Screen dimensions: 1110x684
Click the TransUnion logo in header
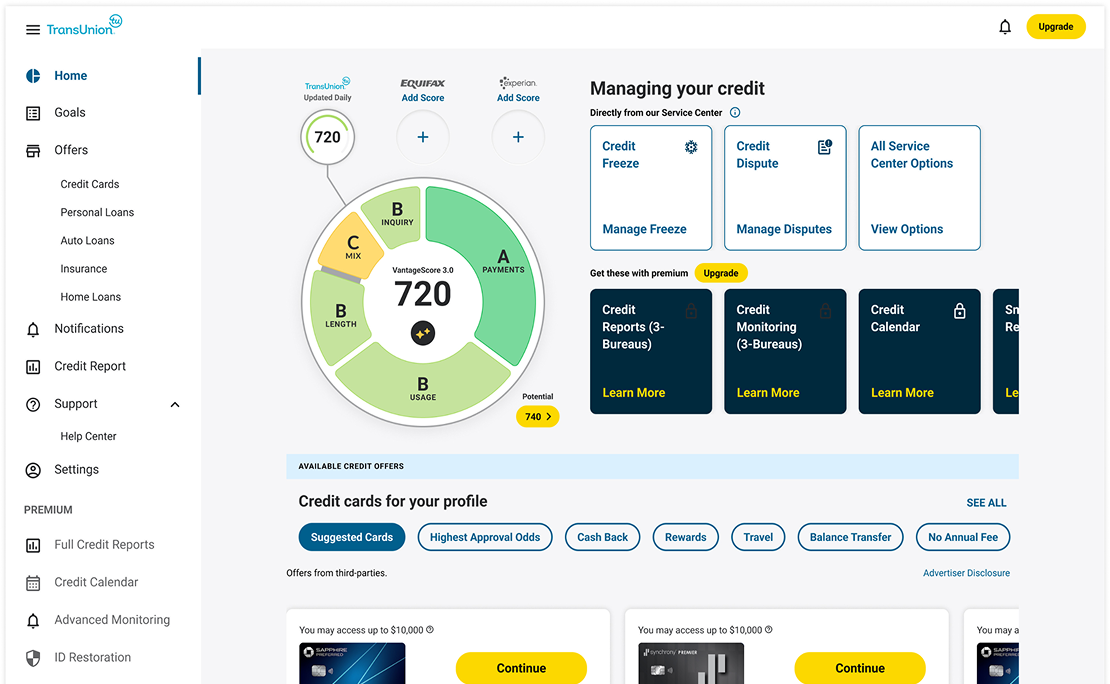(x=84, y=25)
